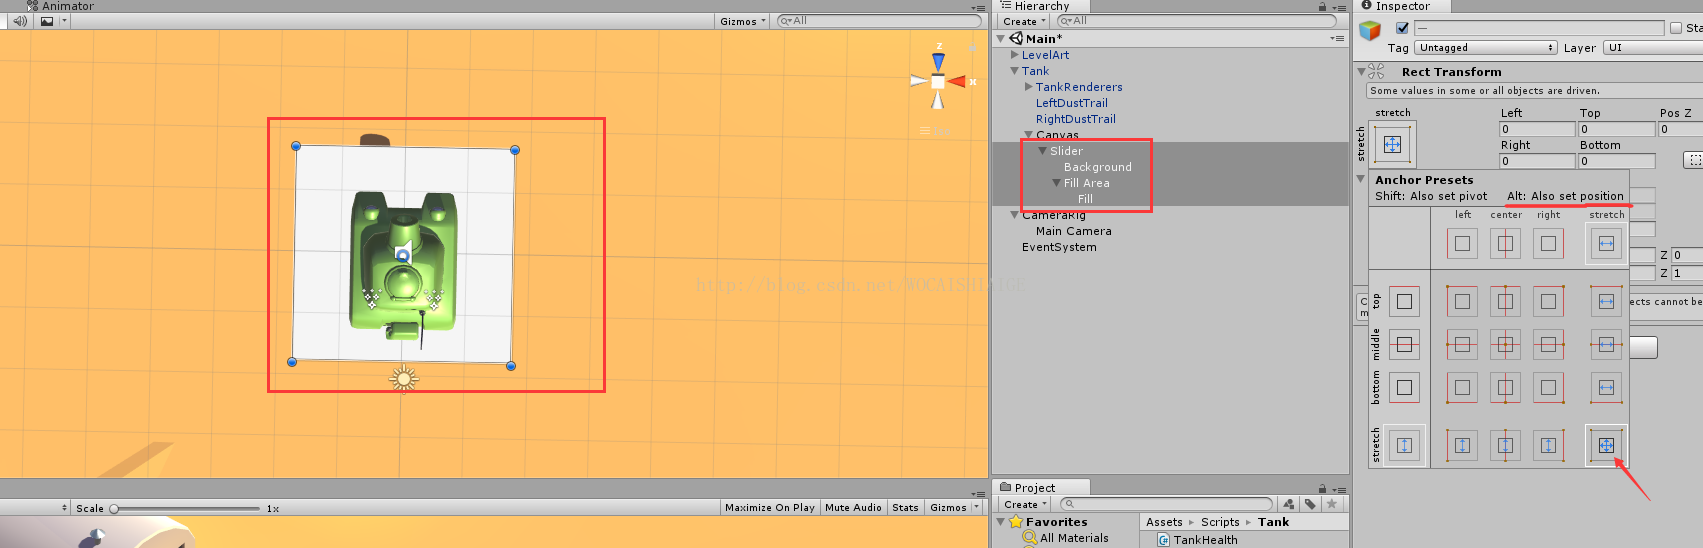Open the Scene view Gizmos dropdown
This screenshot has height=548, width=1703.
pos(743,21)
